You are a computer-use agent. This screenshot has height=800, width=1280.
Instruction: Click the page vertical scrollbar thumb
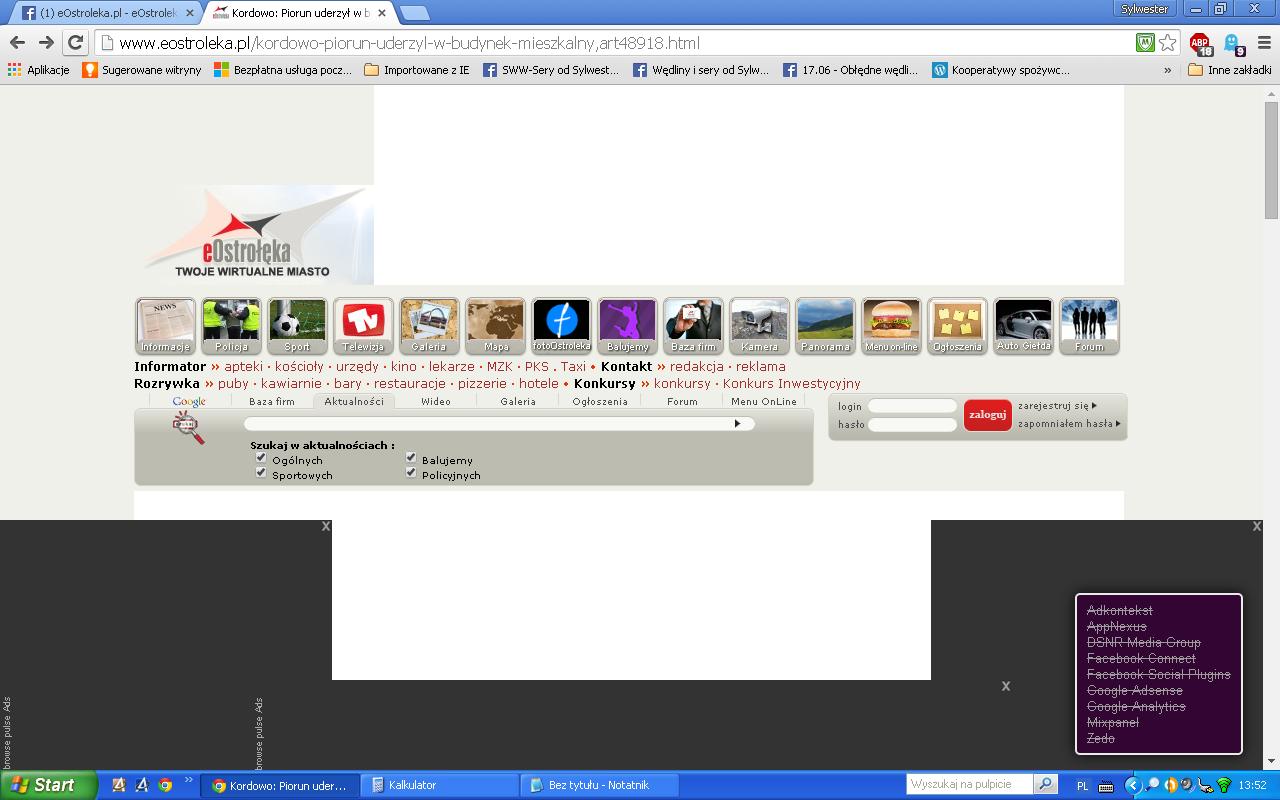[x=1271, y=160]
